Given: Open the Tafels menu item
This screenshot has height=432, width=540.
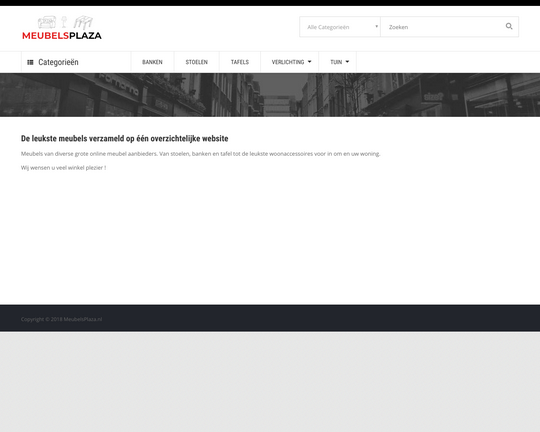Looking at the screenshot, I should (240, 62).
